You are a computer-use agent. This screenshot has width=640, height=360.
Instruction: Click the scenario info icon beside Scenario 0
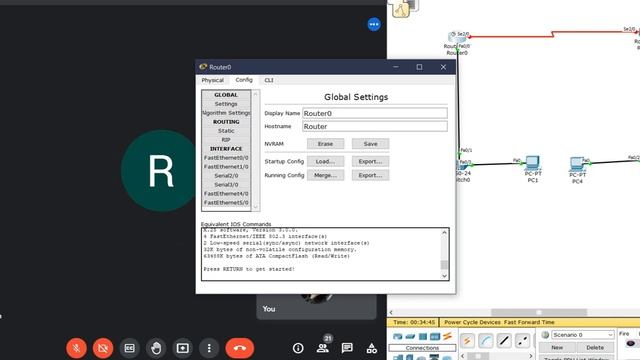(x=545, y=335)
